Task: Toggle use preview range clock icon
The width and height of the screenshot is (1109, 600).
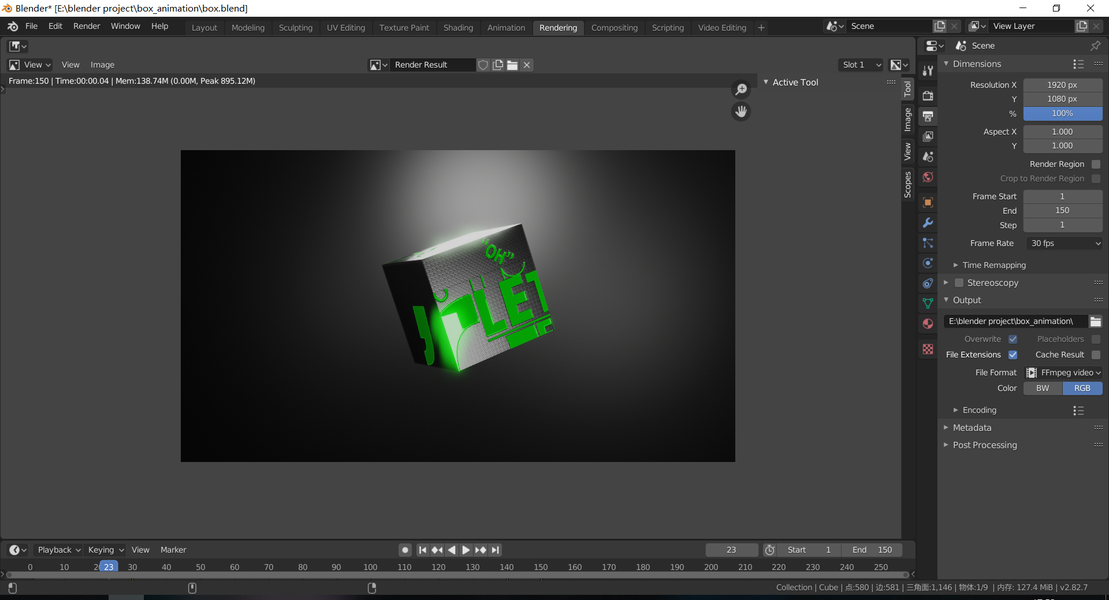Action: tap(770, 550)
